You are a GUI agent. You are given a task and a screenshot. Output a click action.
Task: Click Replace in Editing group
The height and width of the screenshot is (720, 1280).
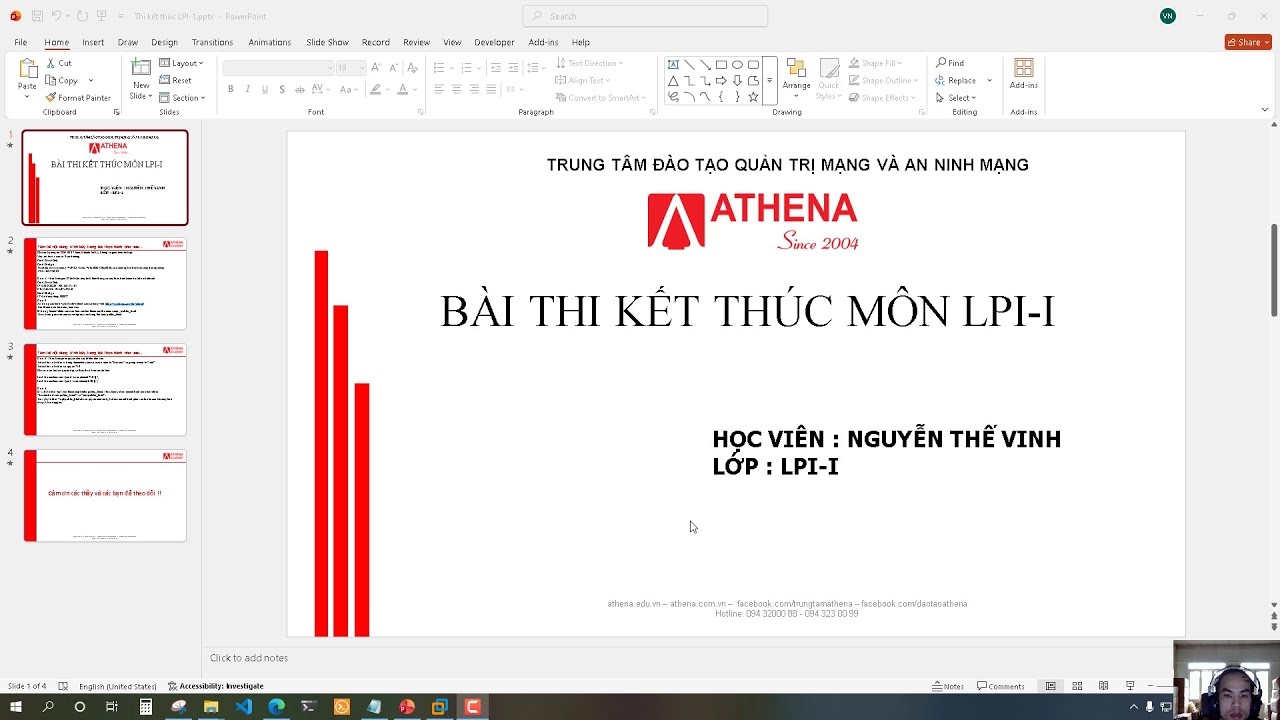tap(955, 80)
